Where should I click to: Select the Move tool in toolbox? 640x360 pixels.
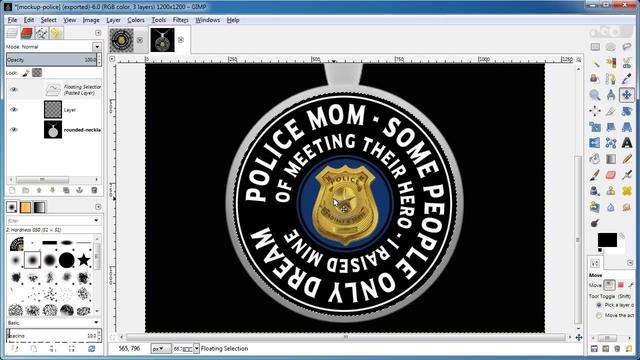point(627,95)
